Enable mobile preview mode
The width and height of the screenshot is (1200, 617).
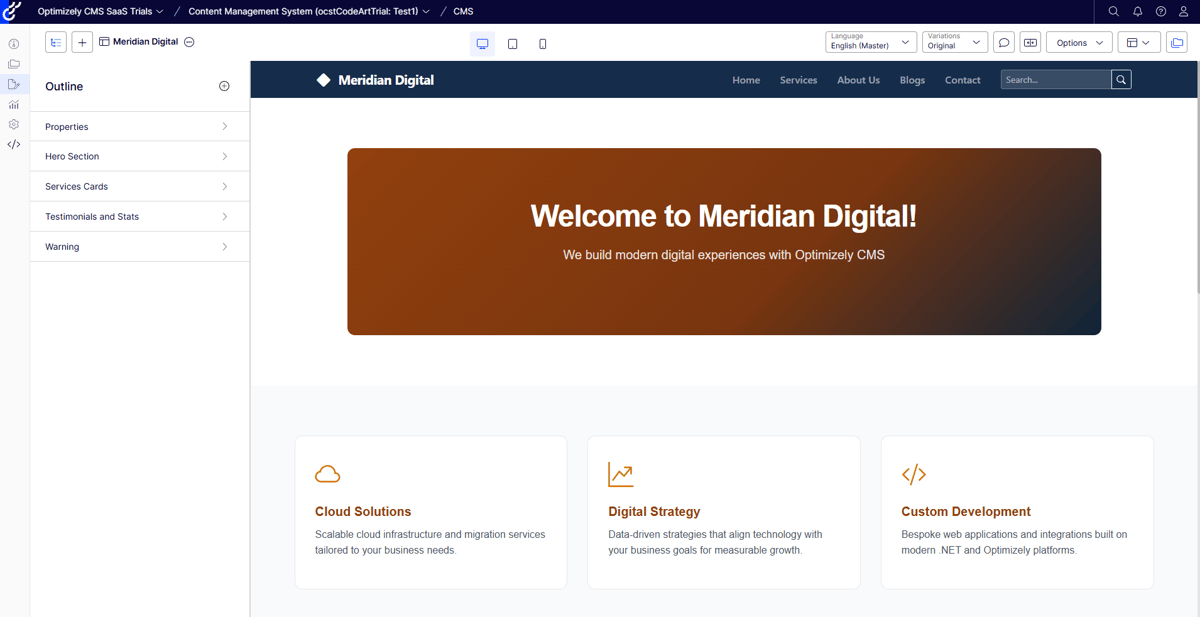point(543,44)
